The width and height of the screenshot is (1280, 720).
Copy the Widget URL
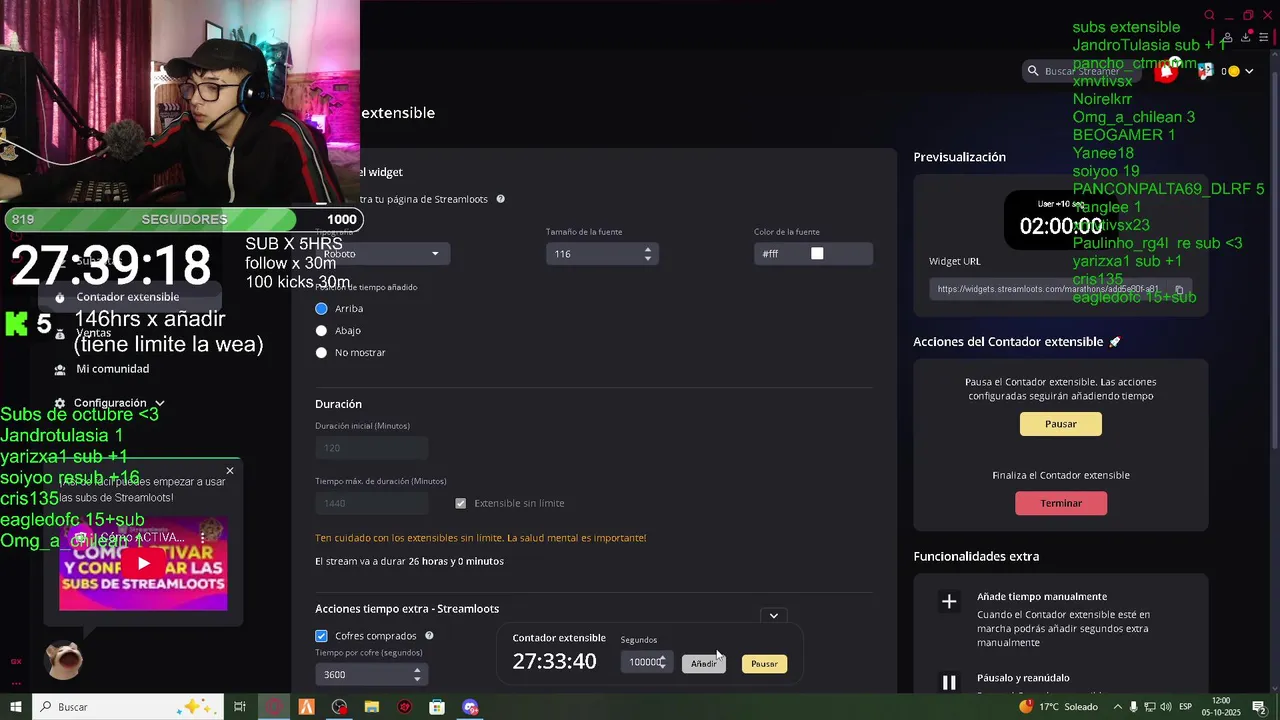1180,290
